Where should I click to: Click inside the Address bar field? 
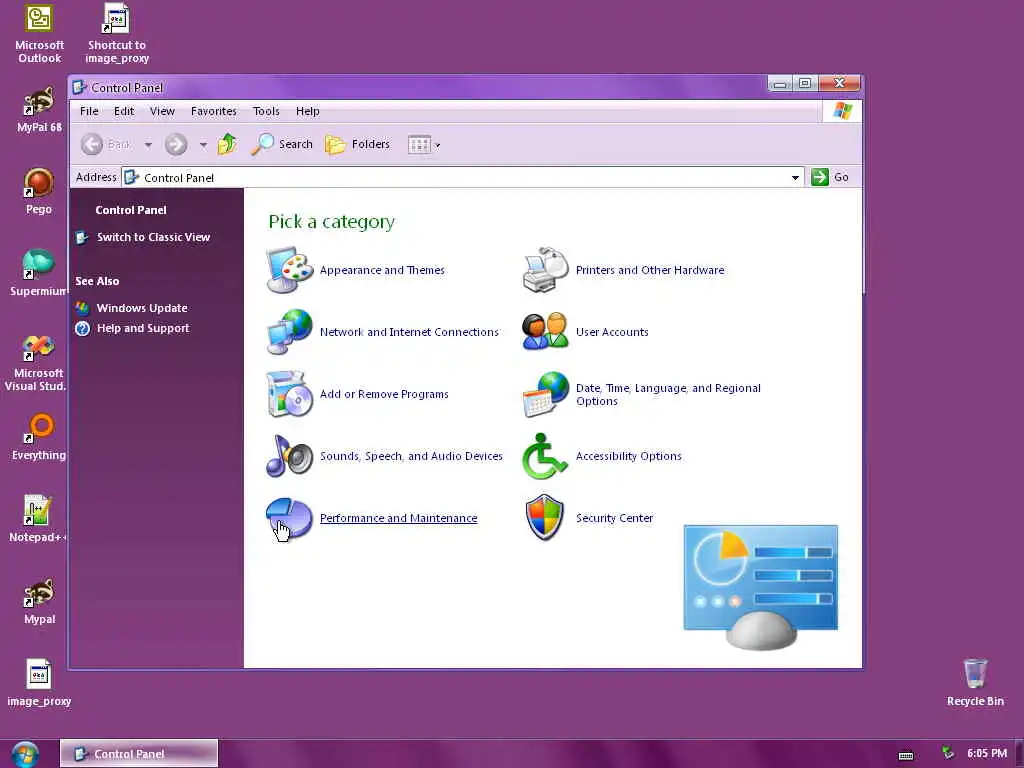(462, 177)
